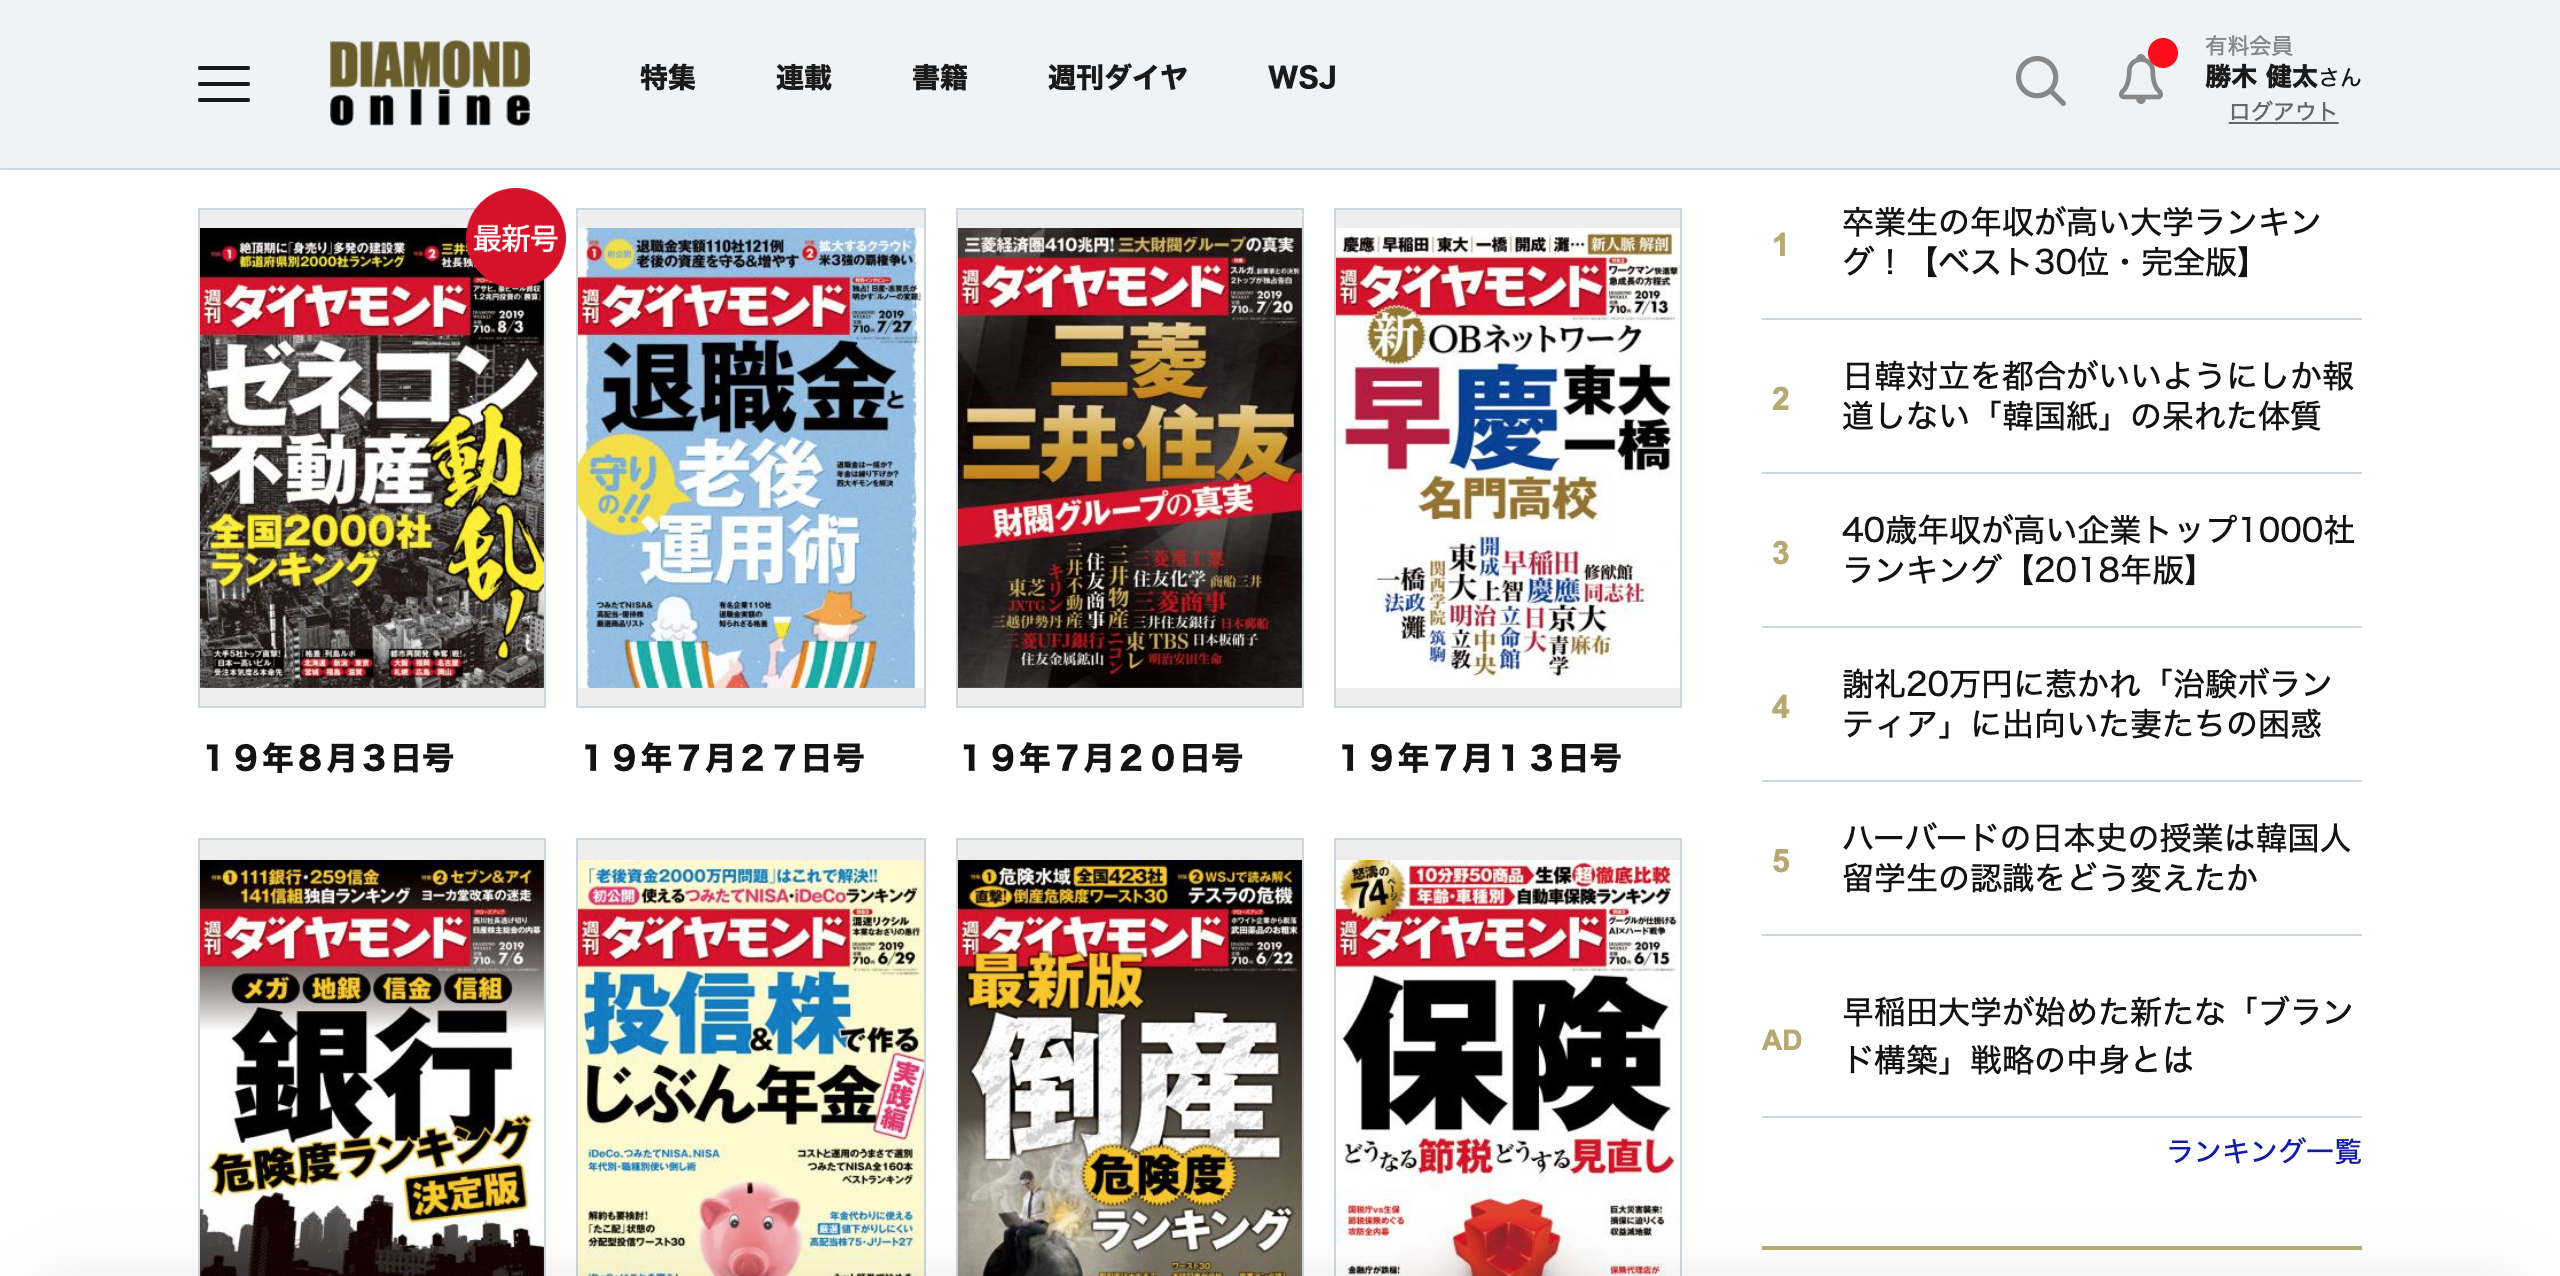Viewport: 2560px width, 1276px height.
Task: Open the 保険 cover thumbnail
Action: [x=1508, y=1057]
